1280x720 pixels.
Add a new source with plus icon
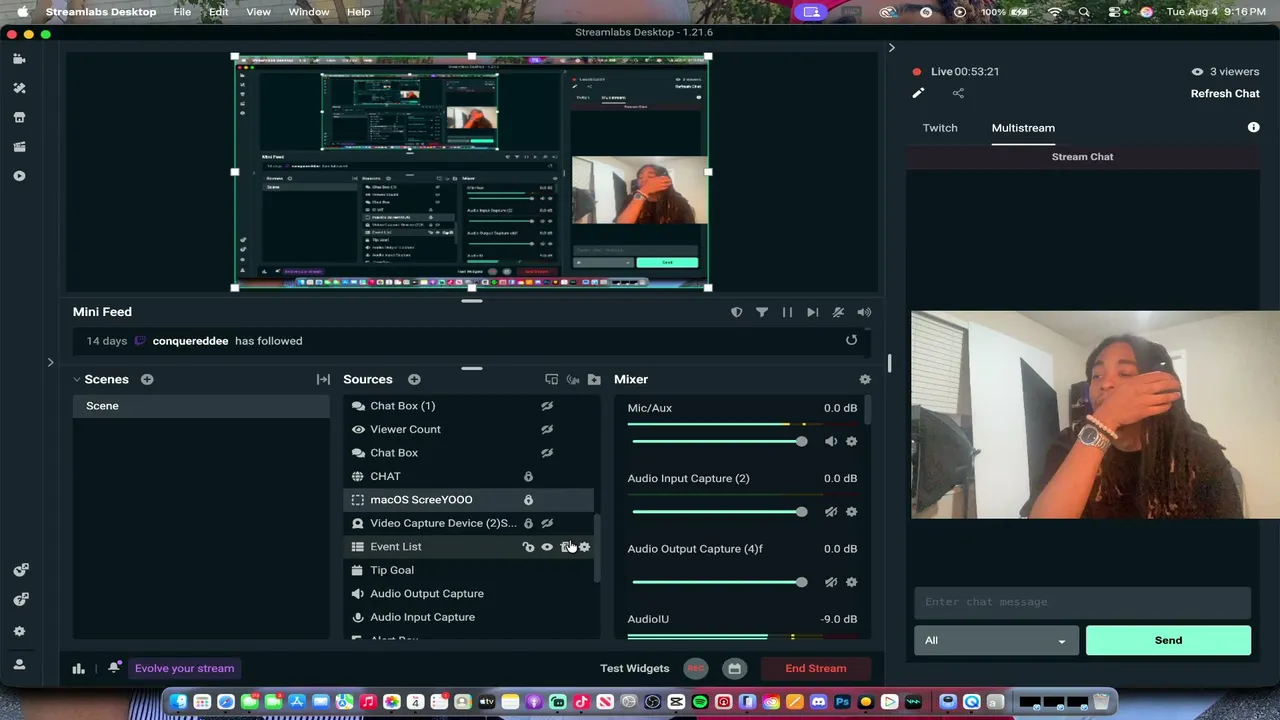[414, 379]
